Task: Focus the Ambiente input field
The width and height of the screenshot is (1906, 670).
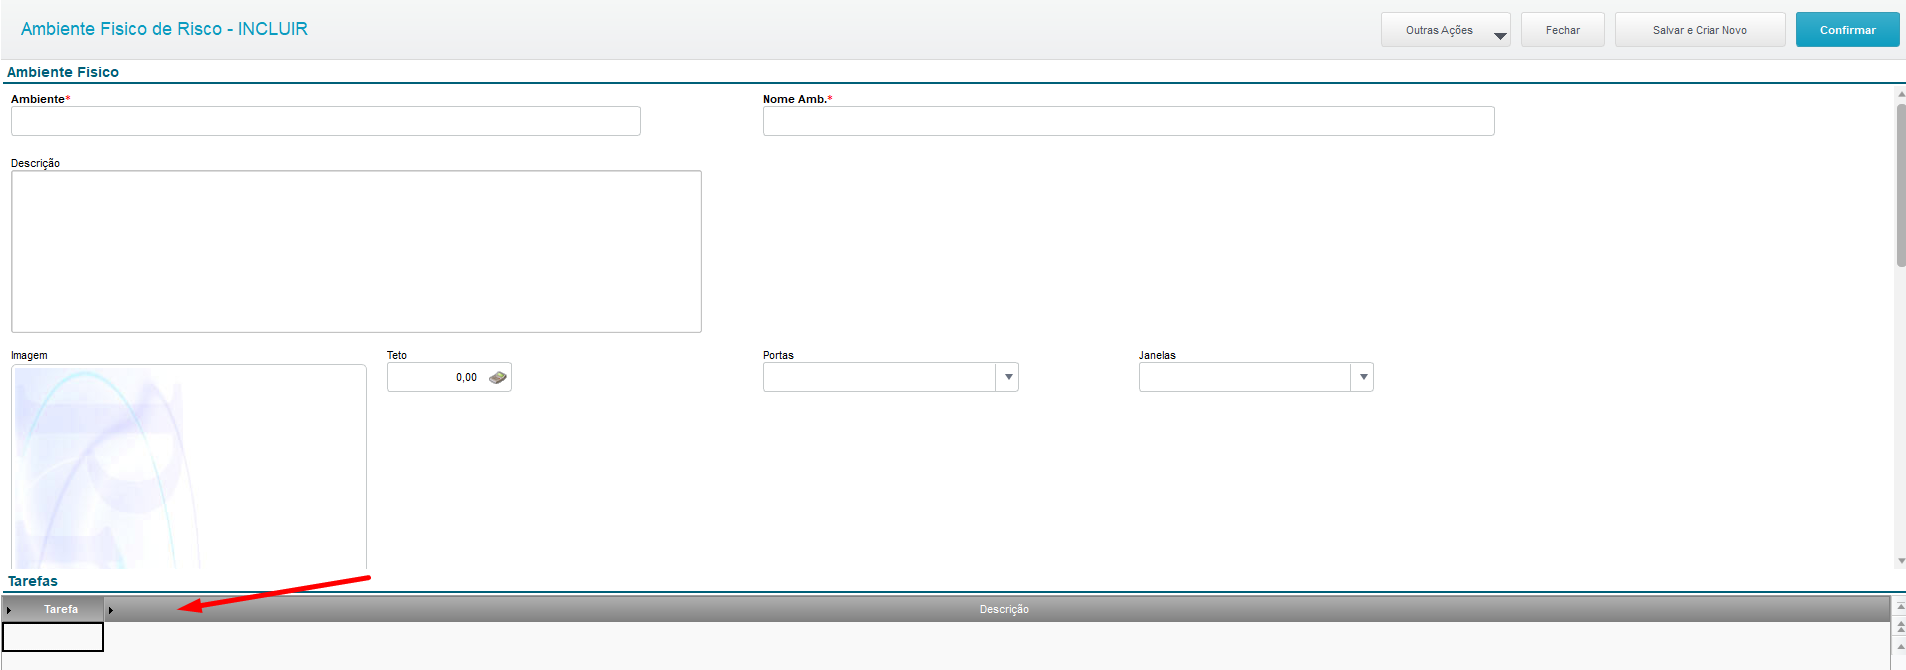Action: coord(326,121)
